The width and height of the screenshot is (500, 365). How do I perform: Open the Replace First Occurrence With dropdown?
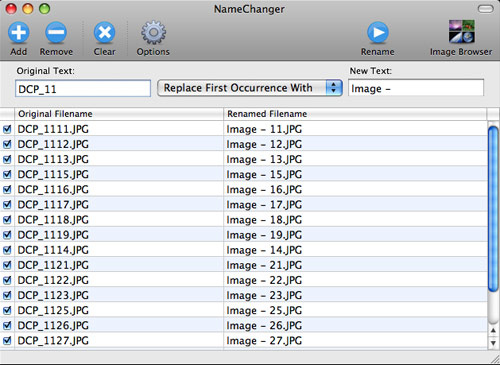[250, 88]
